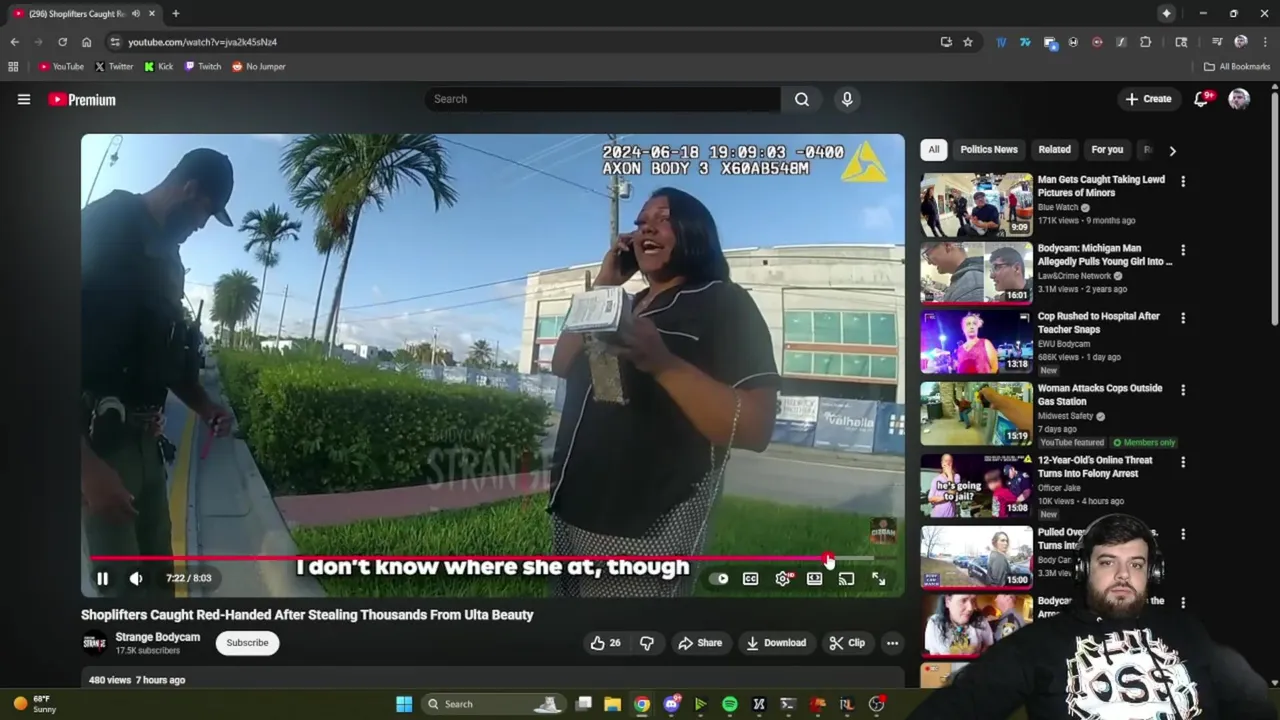Viewport: 1280px width, 720px height.
Task: Open Windows Start menu
Action: pyautogui.click(x=404, y=704)
